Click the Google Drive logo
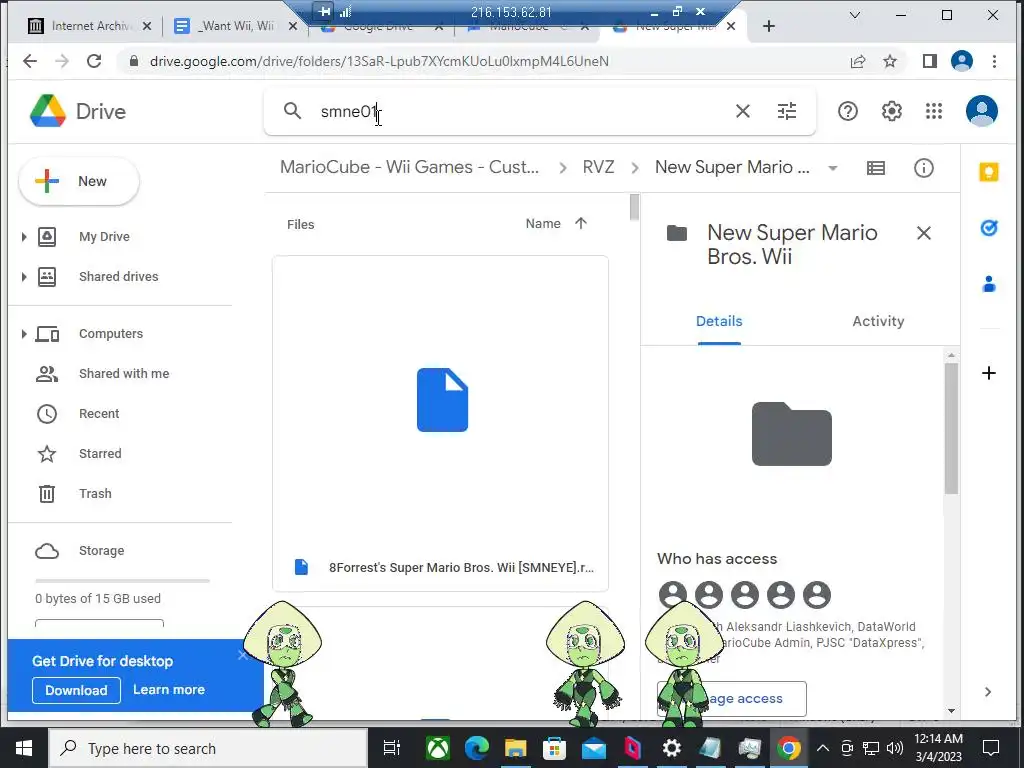The height and width of the screenshot is (768, 1024). 48,111
